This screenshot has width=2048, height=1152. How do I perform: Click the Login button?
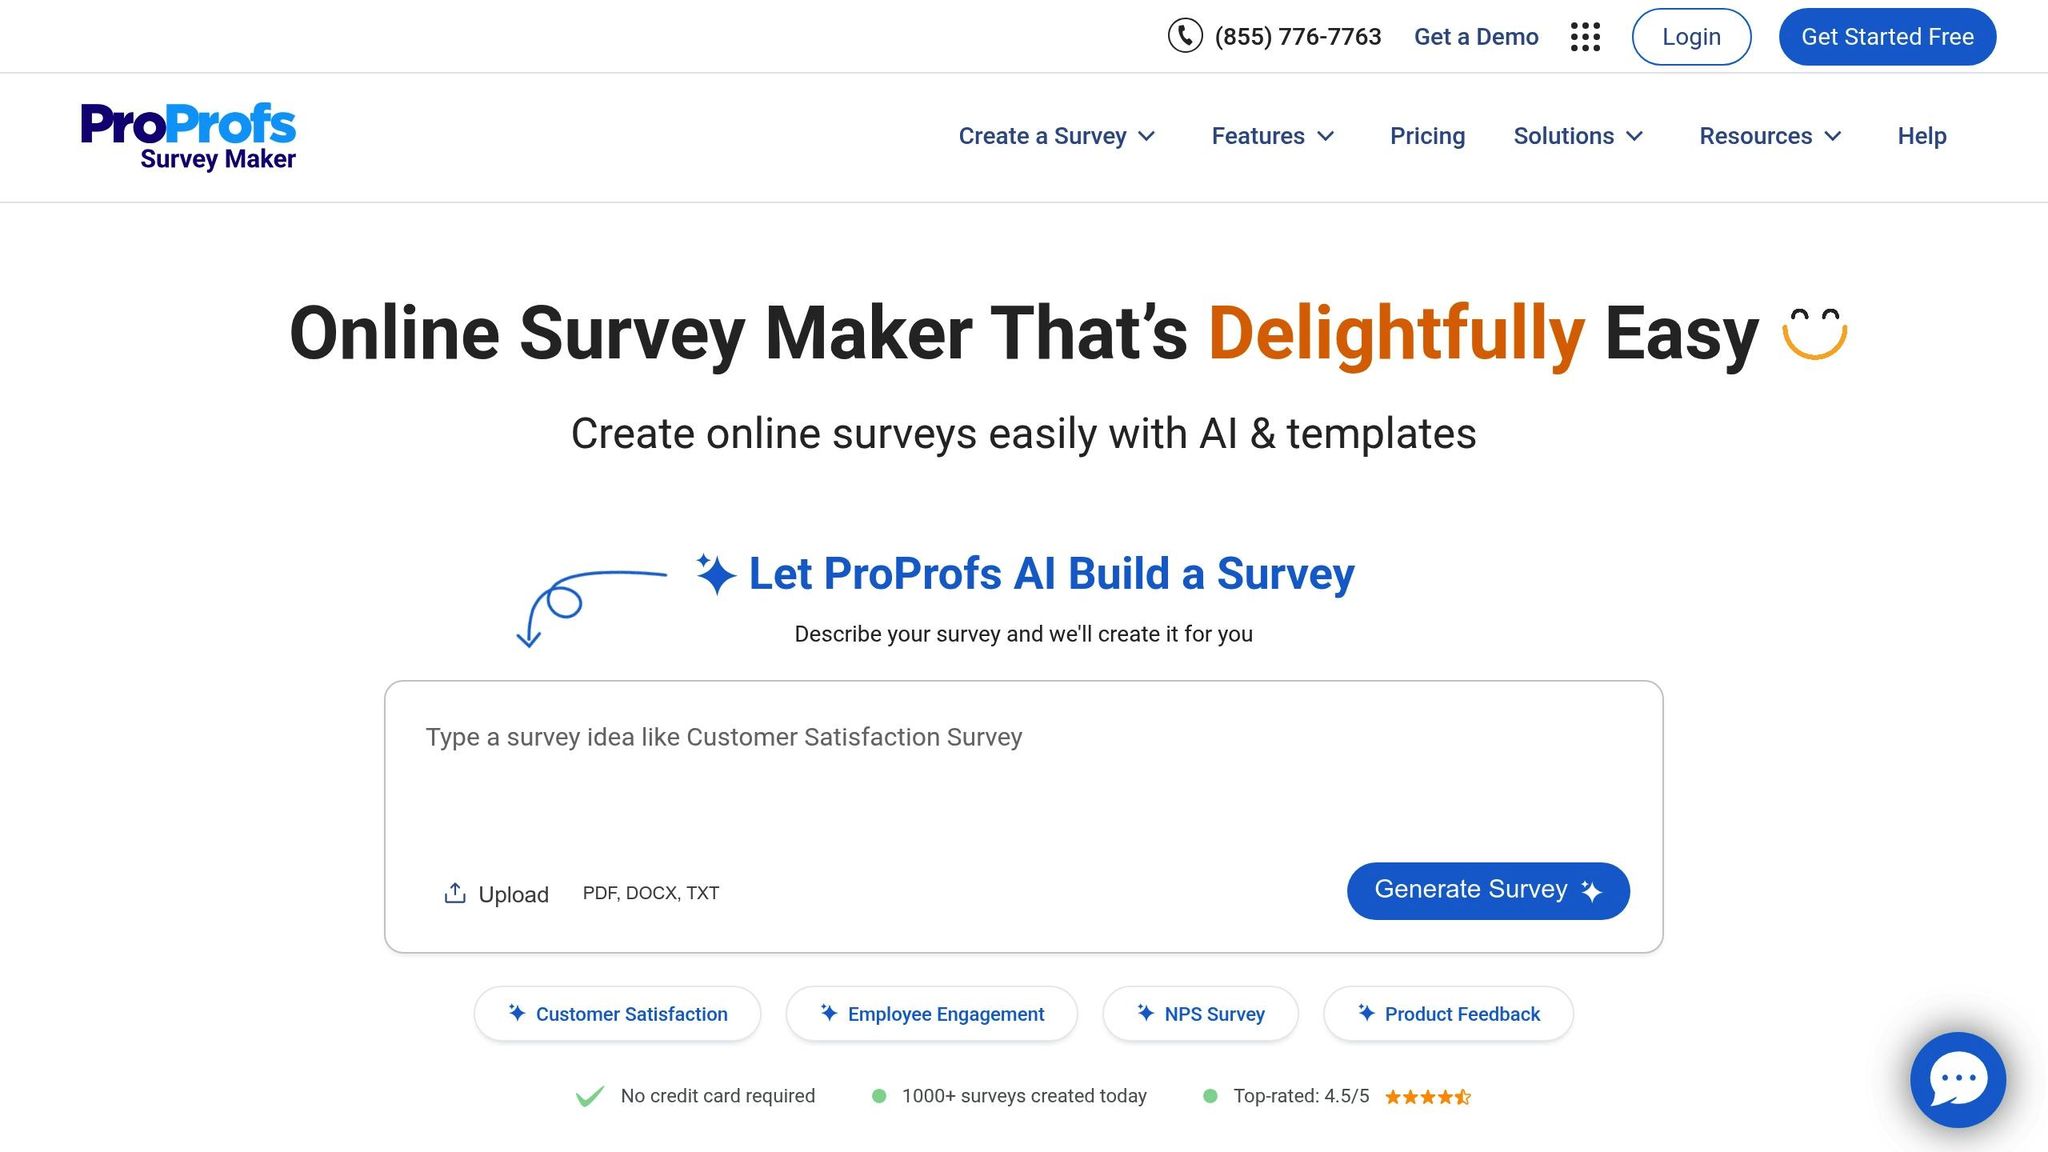coord(1690,36)
